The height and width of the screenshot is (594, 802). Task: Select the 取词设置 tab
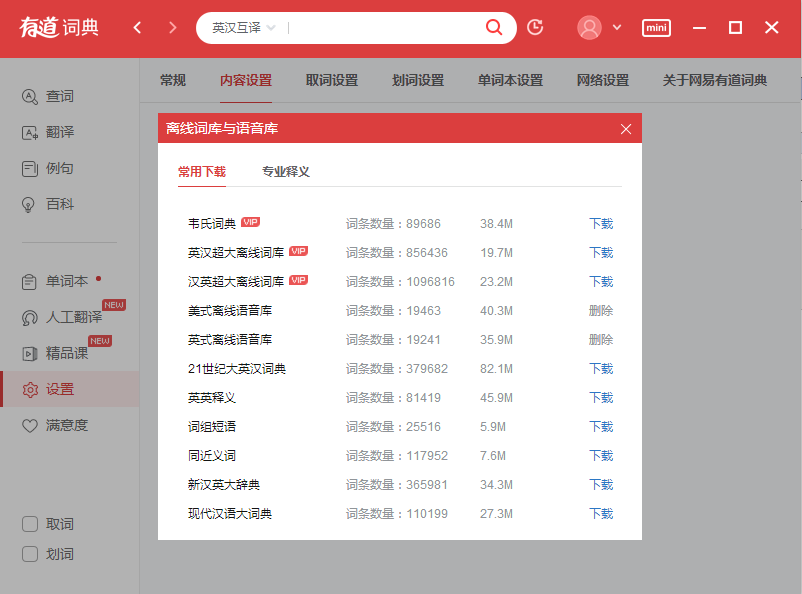pyautogui.click(x=332, y=80)
